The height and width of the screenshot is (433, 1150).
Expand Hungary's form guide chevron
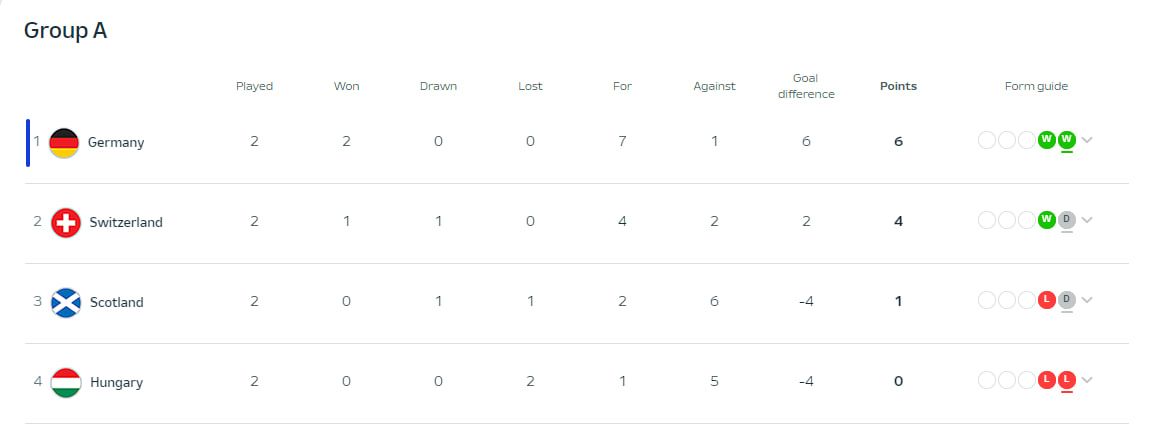coord(1087,380)
